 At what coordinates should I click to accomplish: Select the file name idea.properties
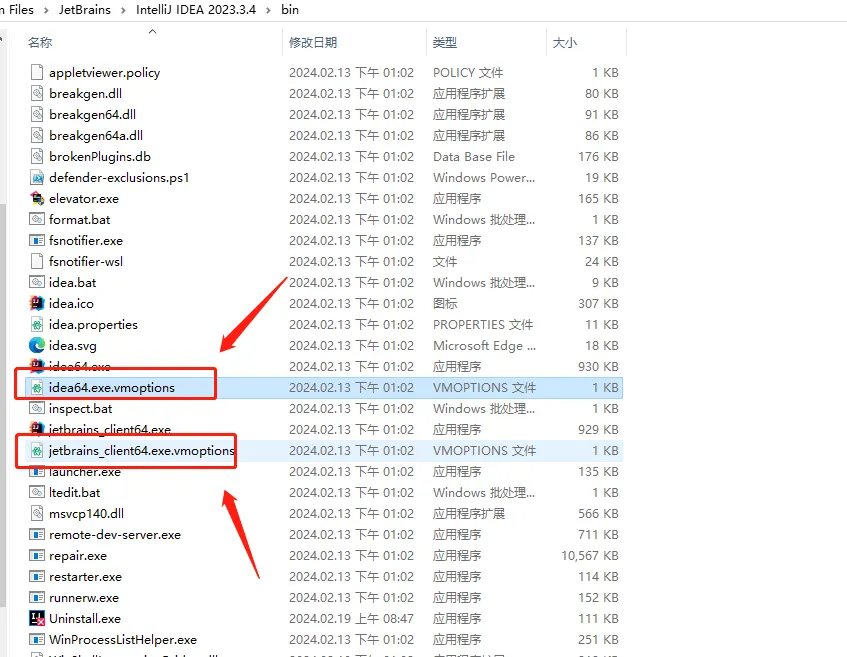93,325
